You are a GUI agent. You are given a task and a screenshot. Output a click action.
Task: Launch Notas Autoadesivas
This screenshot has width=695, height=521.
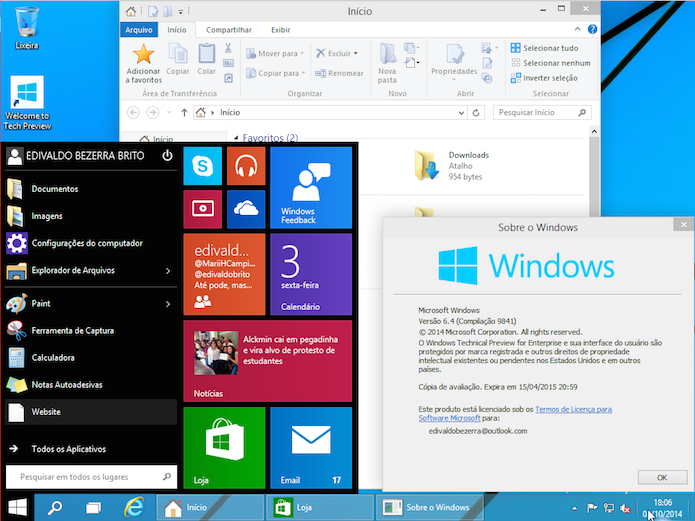click(91, 384)
